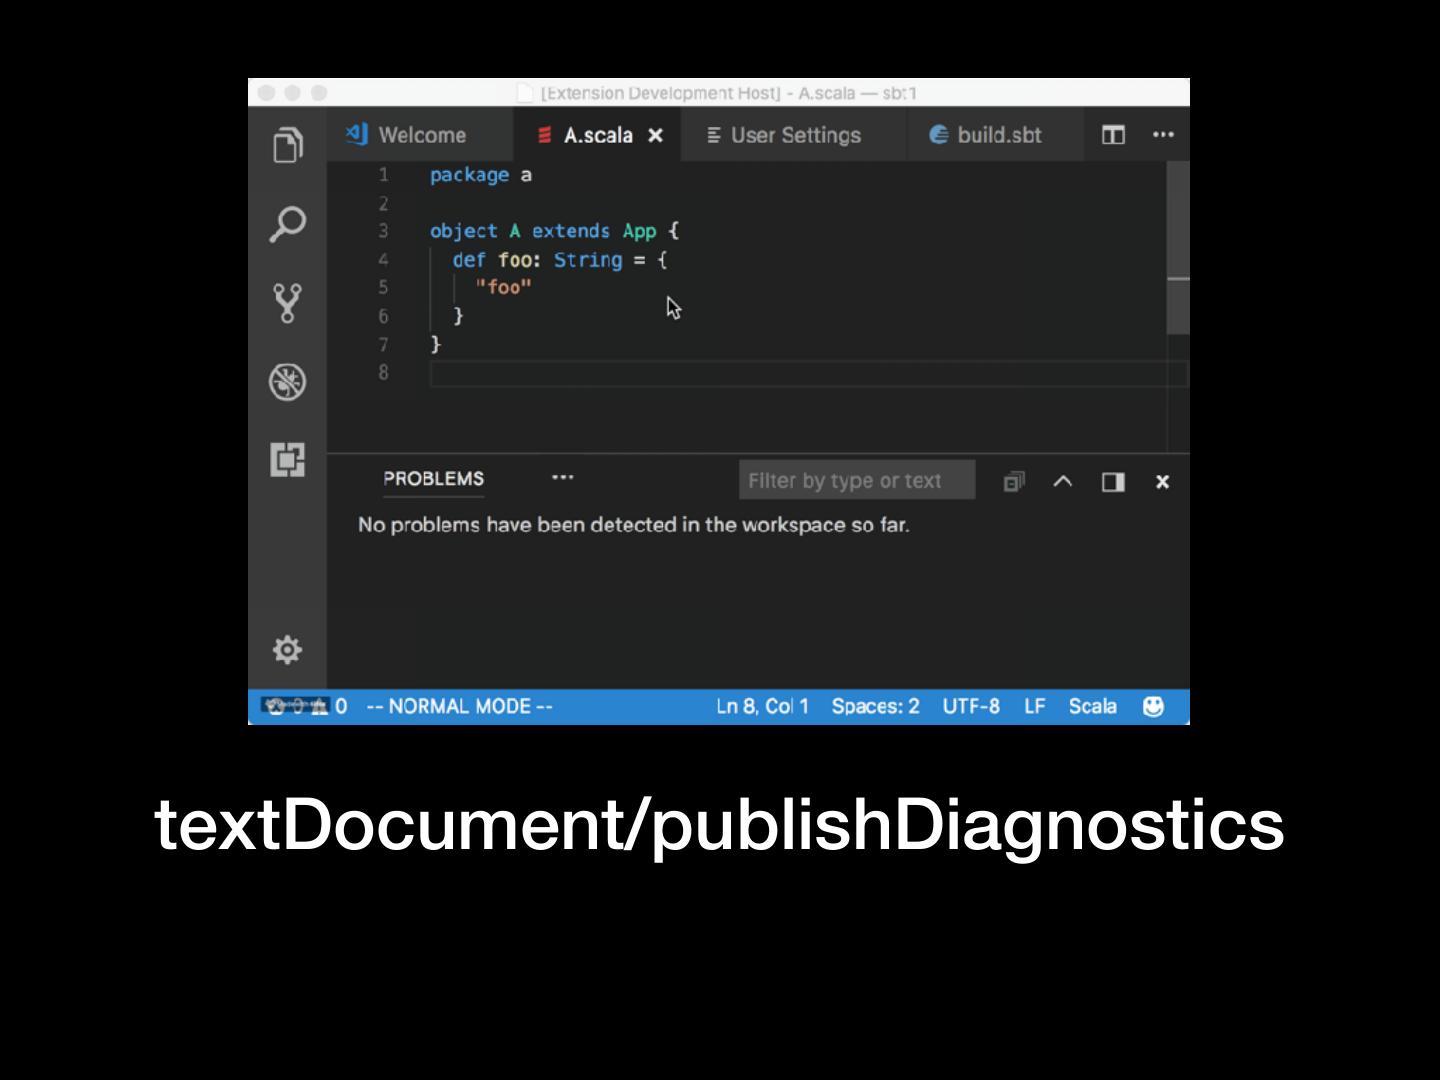Click 'object A extends App {' line
1440x1080 pixels.
555,231
